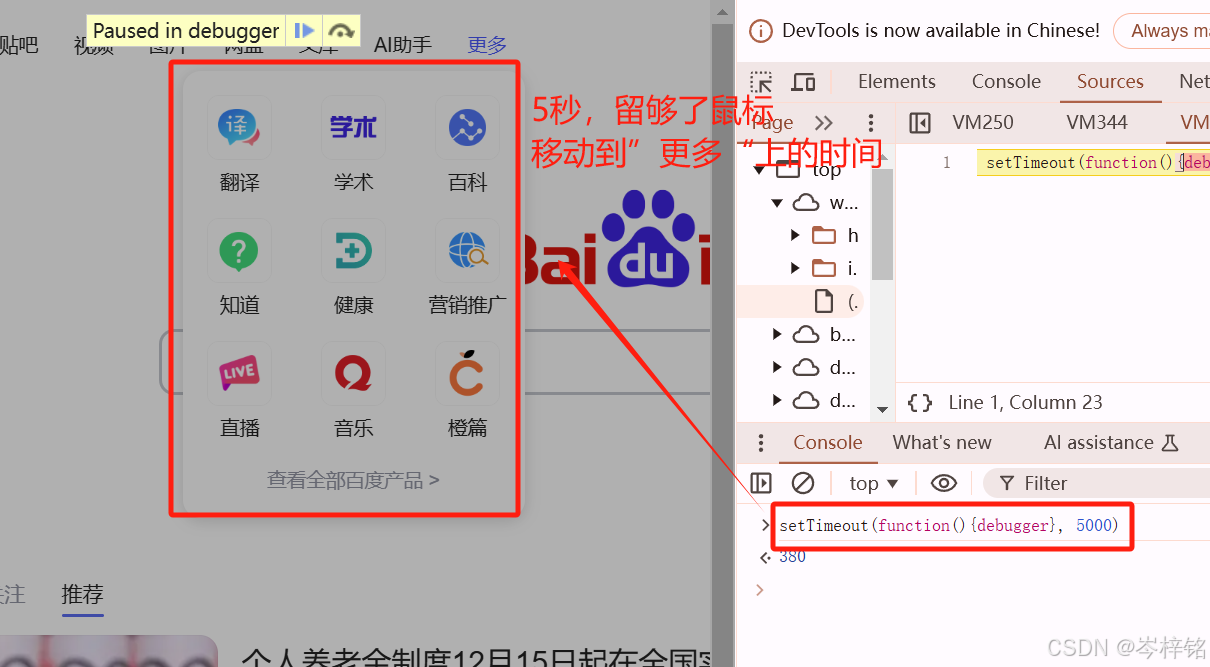
Task: Open the 百科 encyclopedia app icon
Action: 467,127
